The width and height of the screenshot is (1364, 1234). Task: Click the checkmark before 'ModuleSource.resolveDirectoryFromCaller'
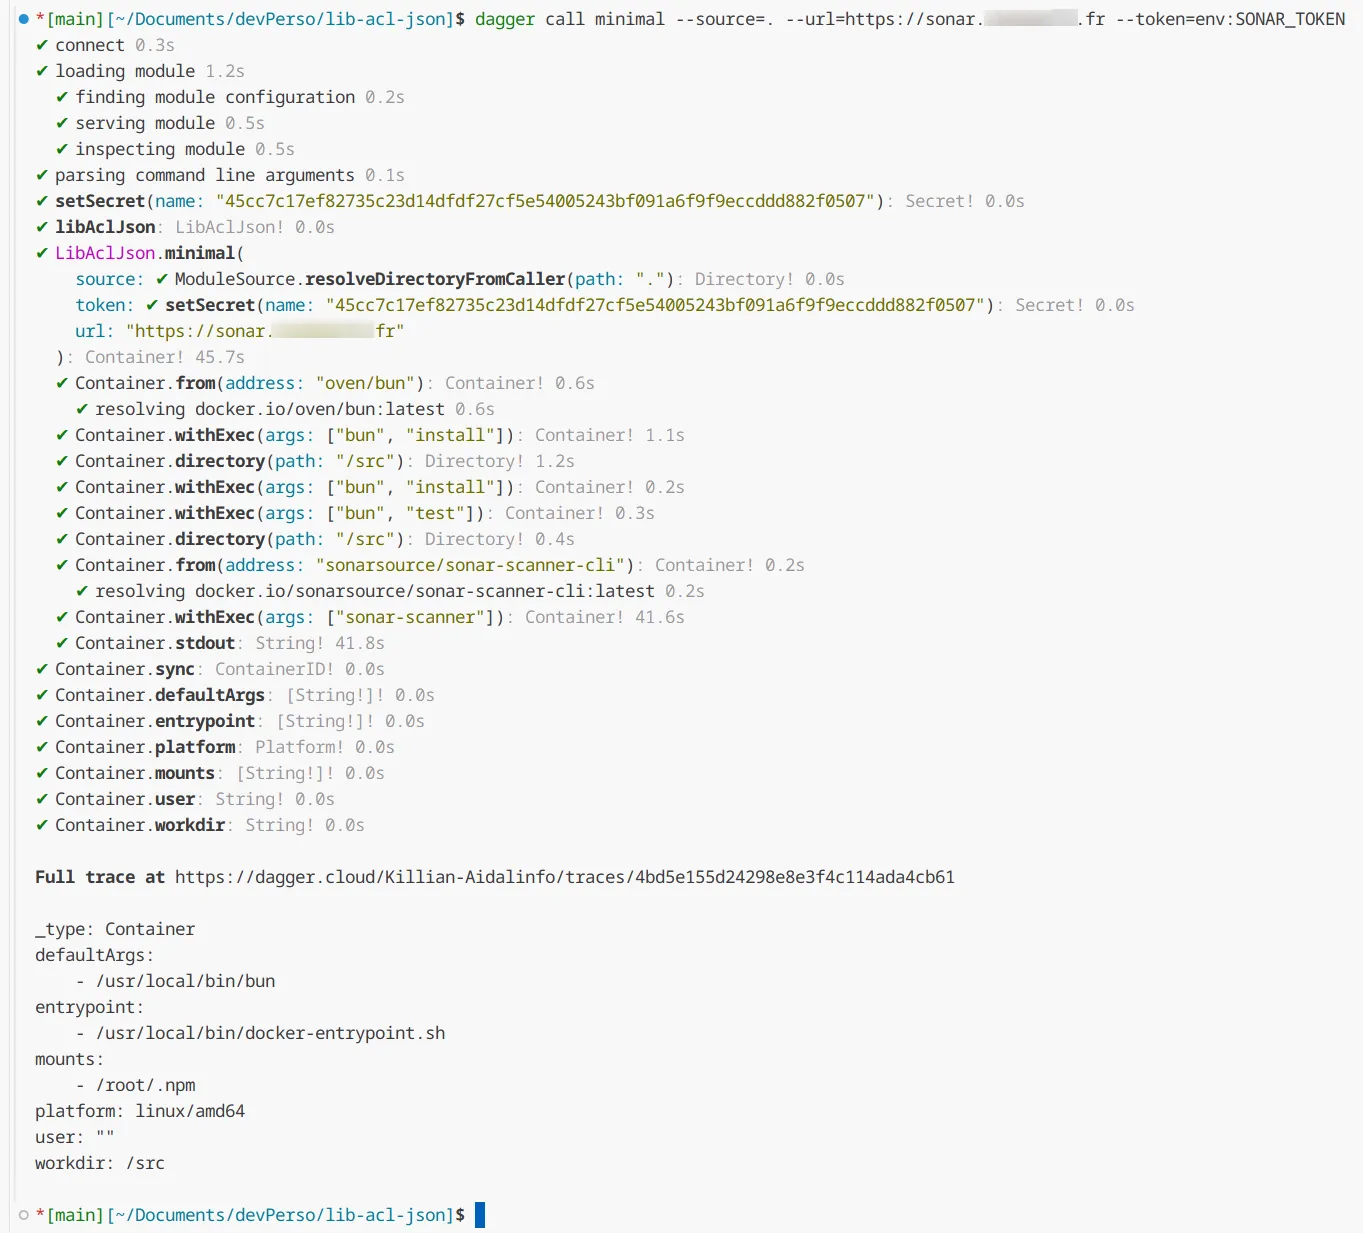[162, 279]
